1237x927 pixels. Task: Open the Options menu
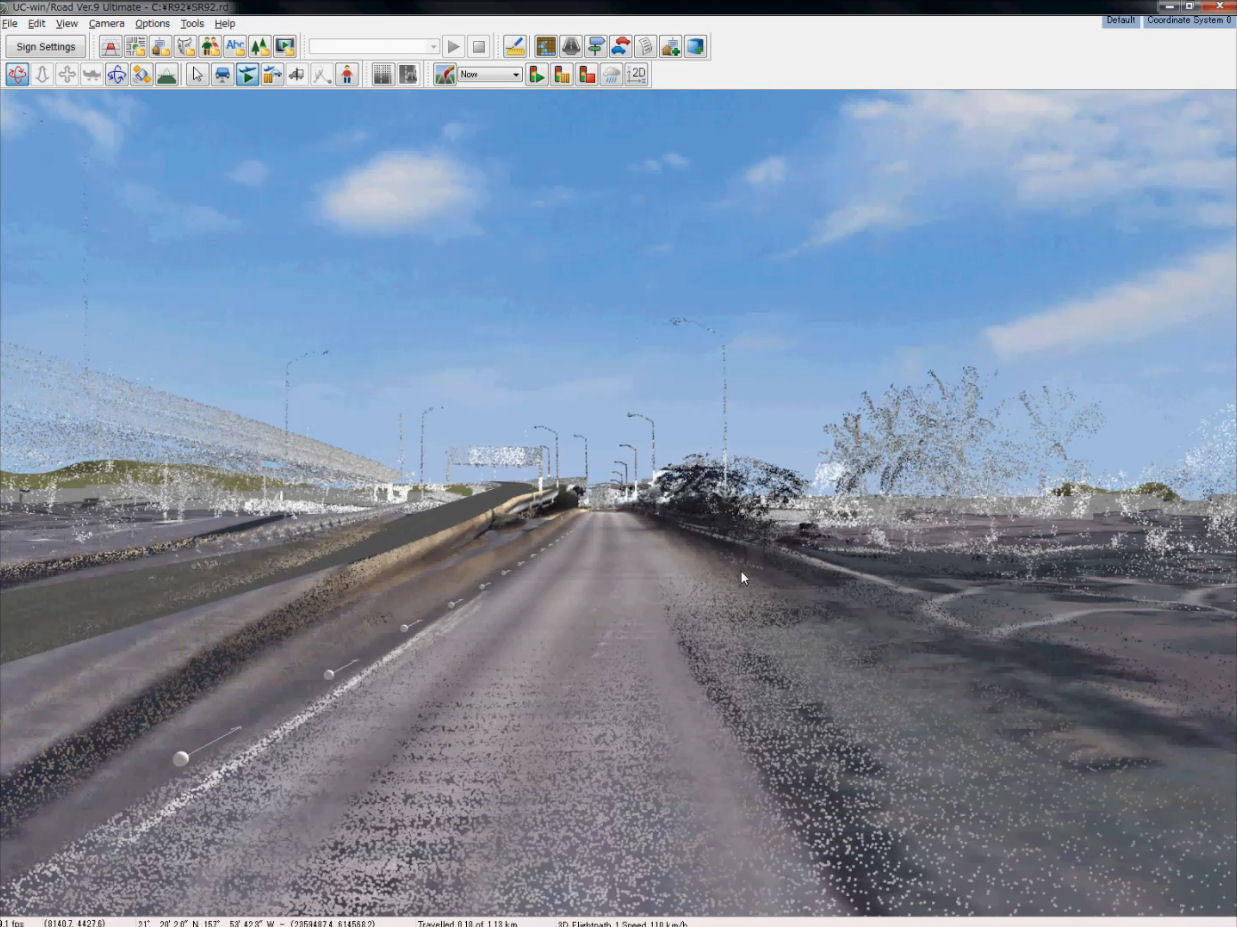point(153,23)
